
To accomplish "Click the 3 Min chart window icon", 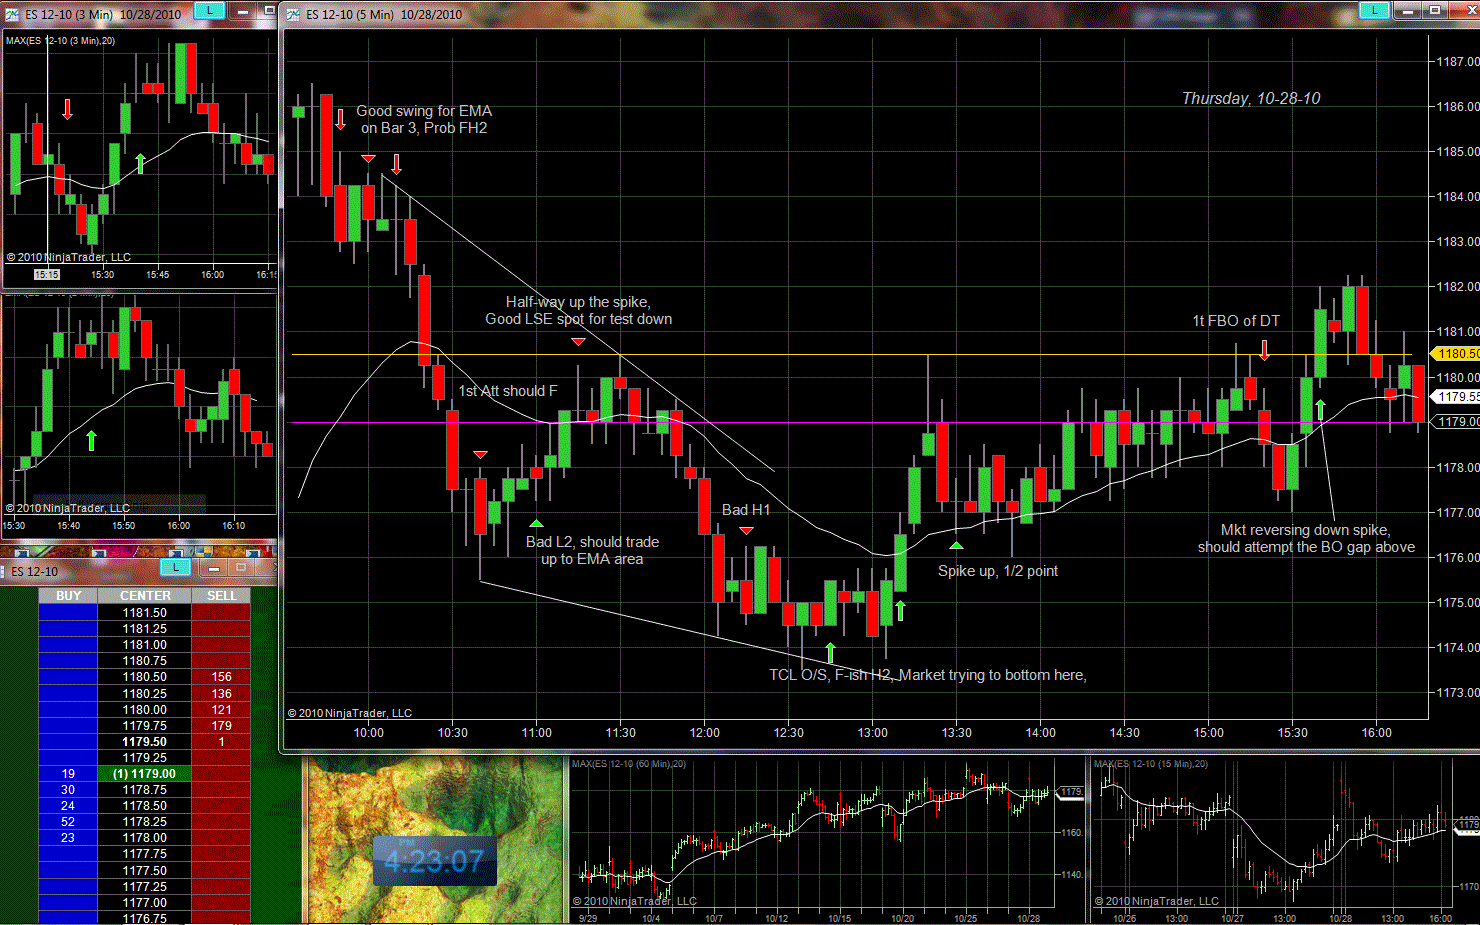I will point(12,14).
